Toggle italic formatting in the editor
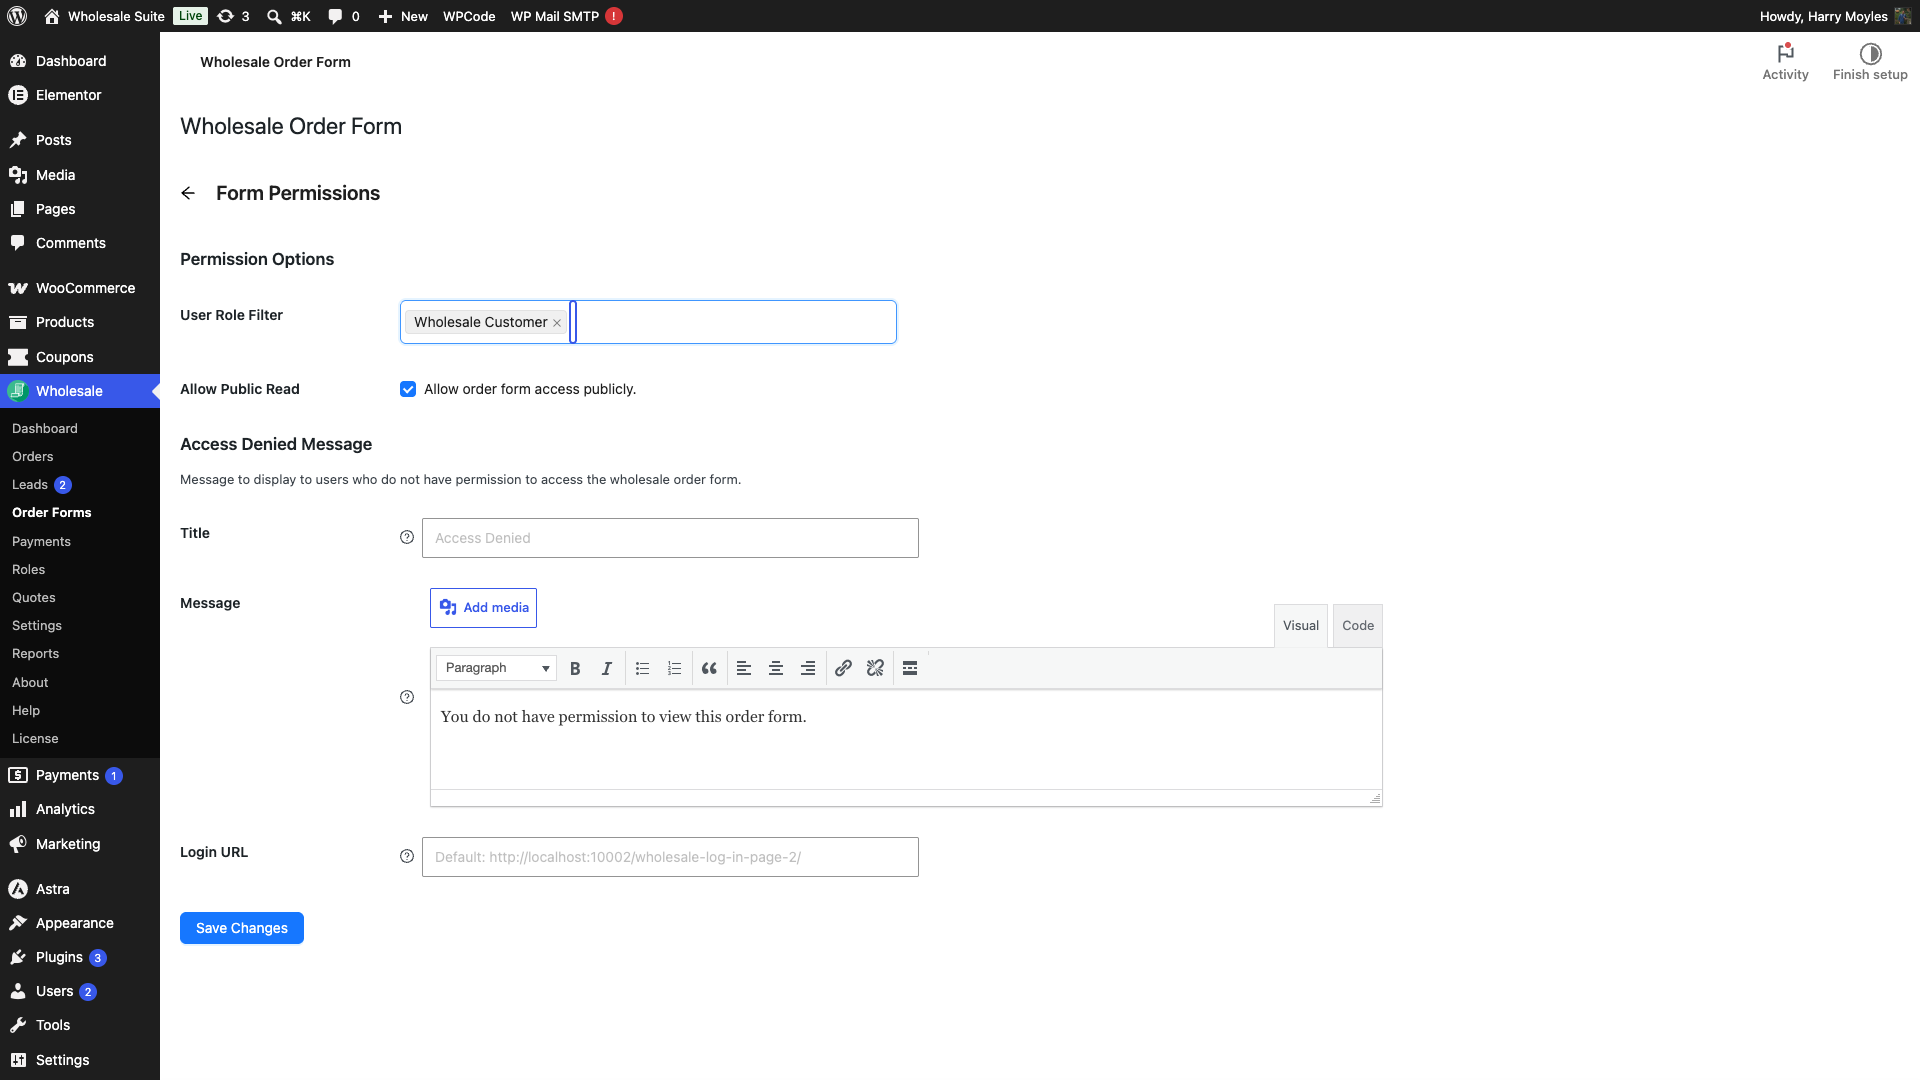The image size is (1920, 1080). pyautogui.click(x=606, y=668)
